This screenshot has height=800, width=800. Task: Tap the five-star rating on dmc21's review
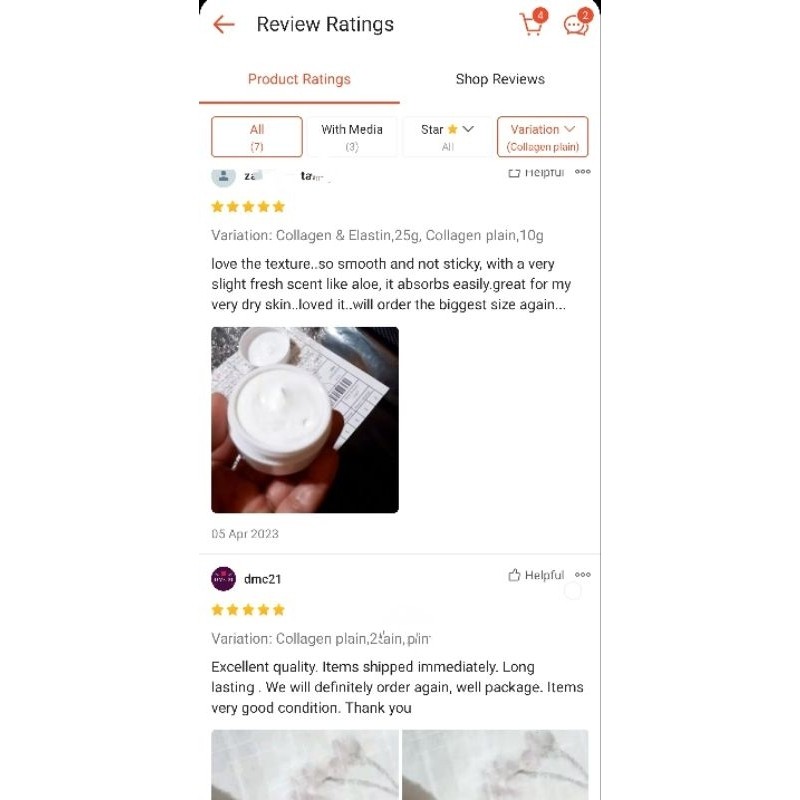point(248,610)
